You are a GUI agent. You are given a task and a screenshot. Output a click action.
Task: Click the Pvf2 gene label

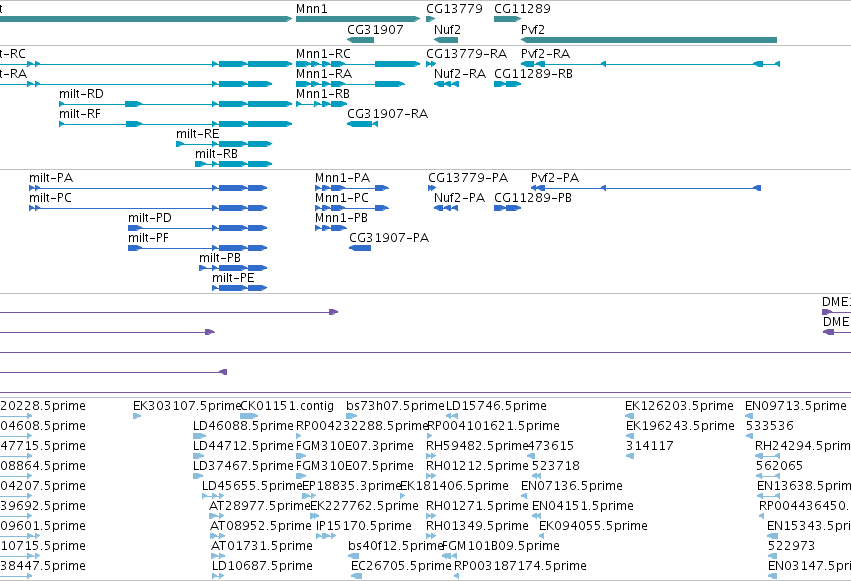pyautogui.click(x=532, y=30)
